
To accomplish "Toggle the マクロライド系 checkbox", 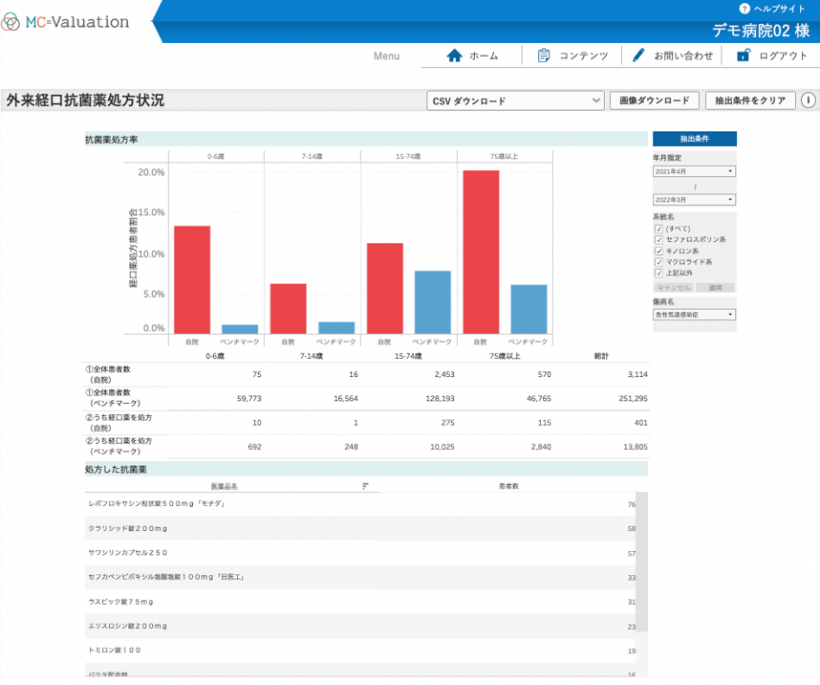I will tap(658, 261).
